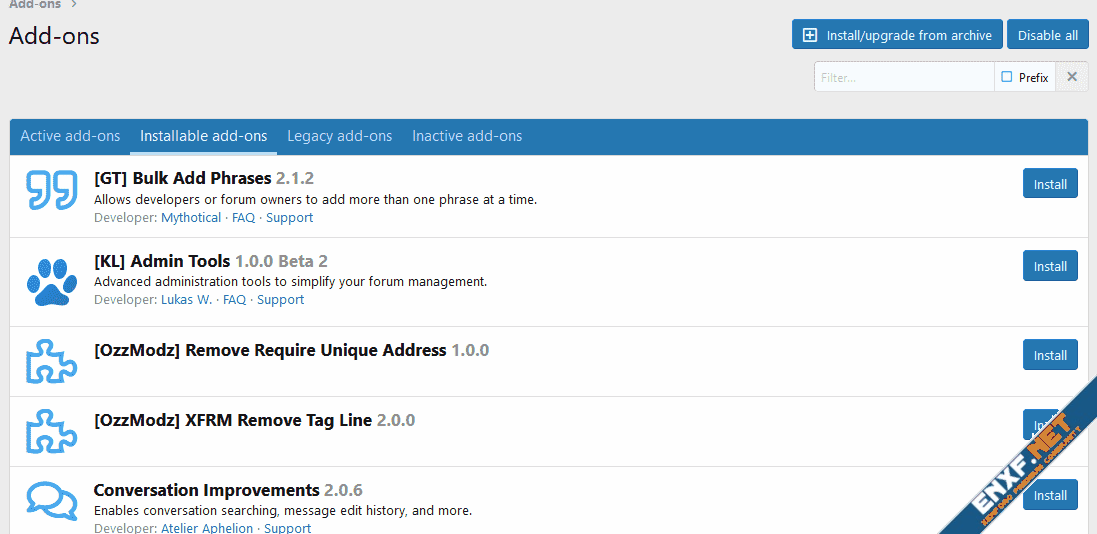1097x534 pixels.
Task: Open the Legacy add-ons tab
Action: (339, 136)
